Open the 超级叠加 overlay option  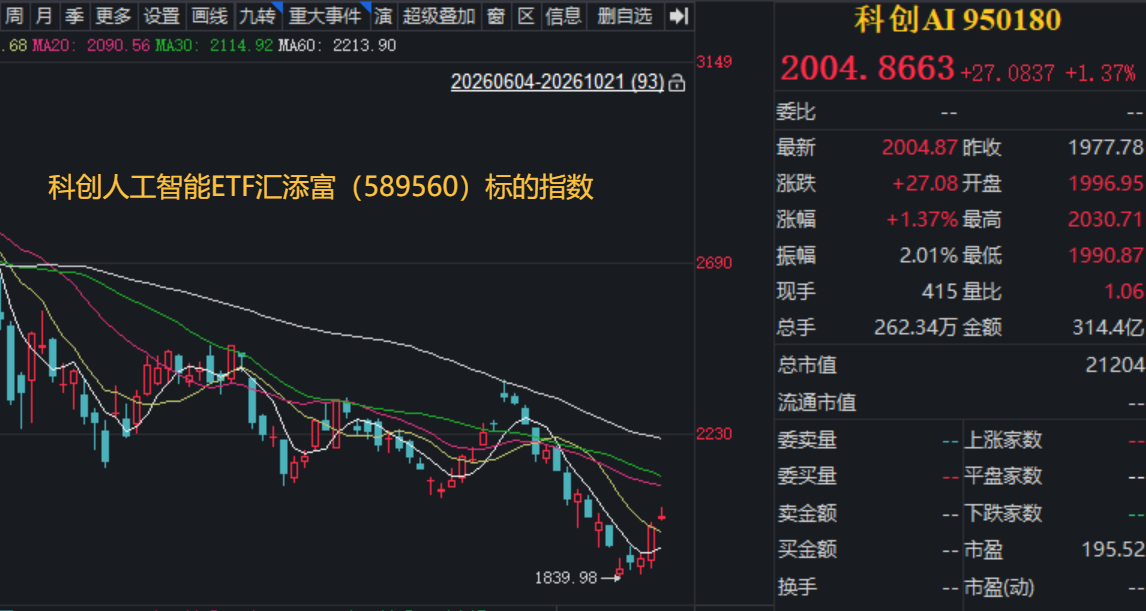(x=439, y=15)
